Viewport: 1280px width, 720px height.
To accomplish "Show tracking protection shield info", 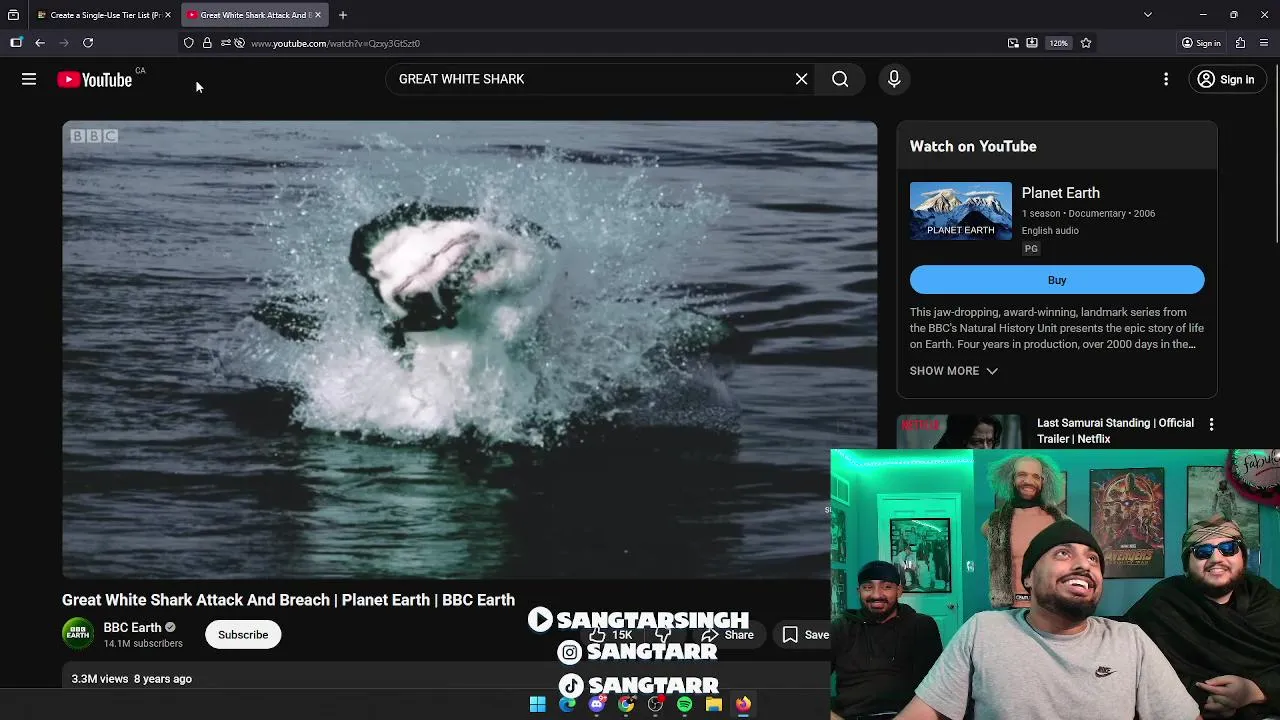I will pos(188,43).
